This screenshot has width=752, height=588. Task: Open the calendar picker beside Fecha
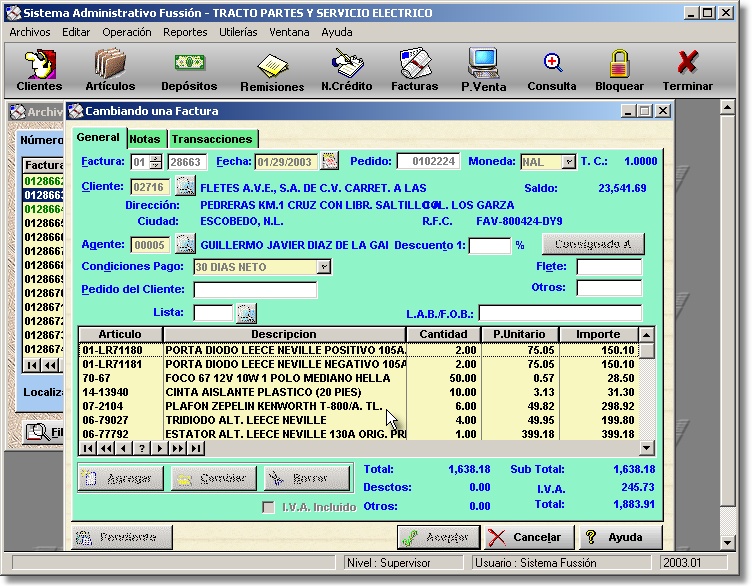[329, 161]
